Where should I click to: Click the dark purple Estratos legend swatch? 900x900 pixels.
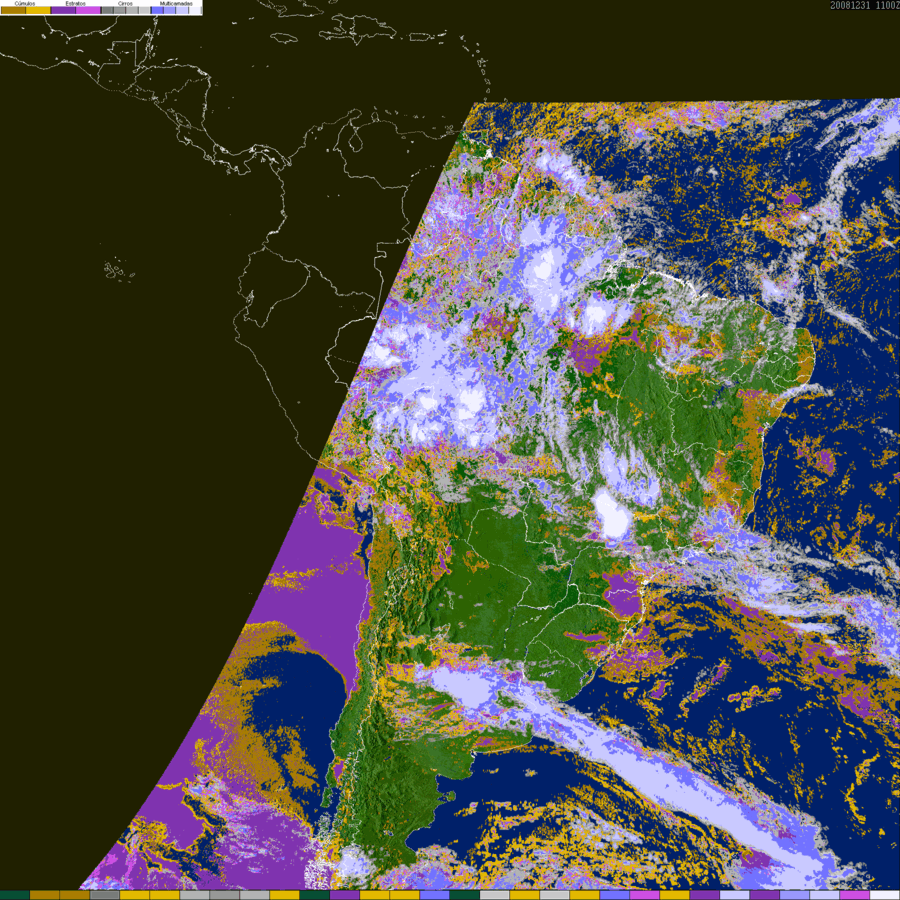tap(63, 10)
